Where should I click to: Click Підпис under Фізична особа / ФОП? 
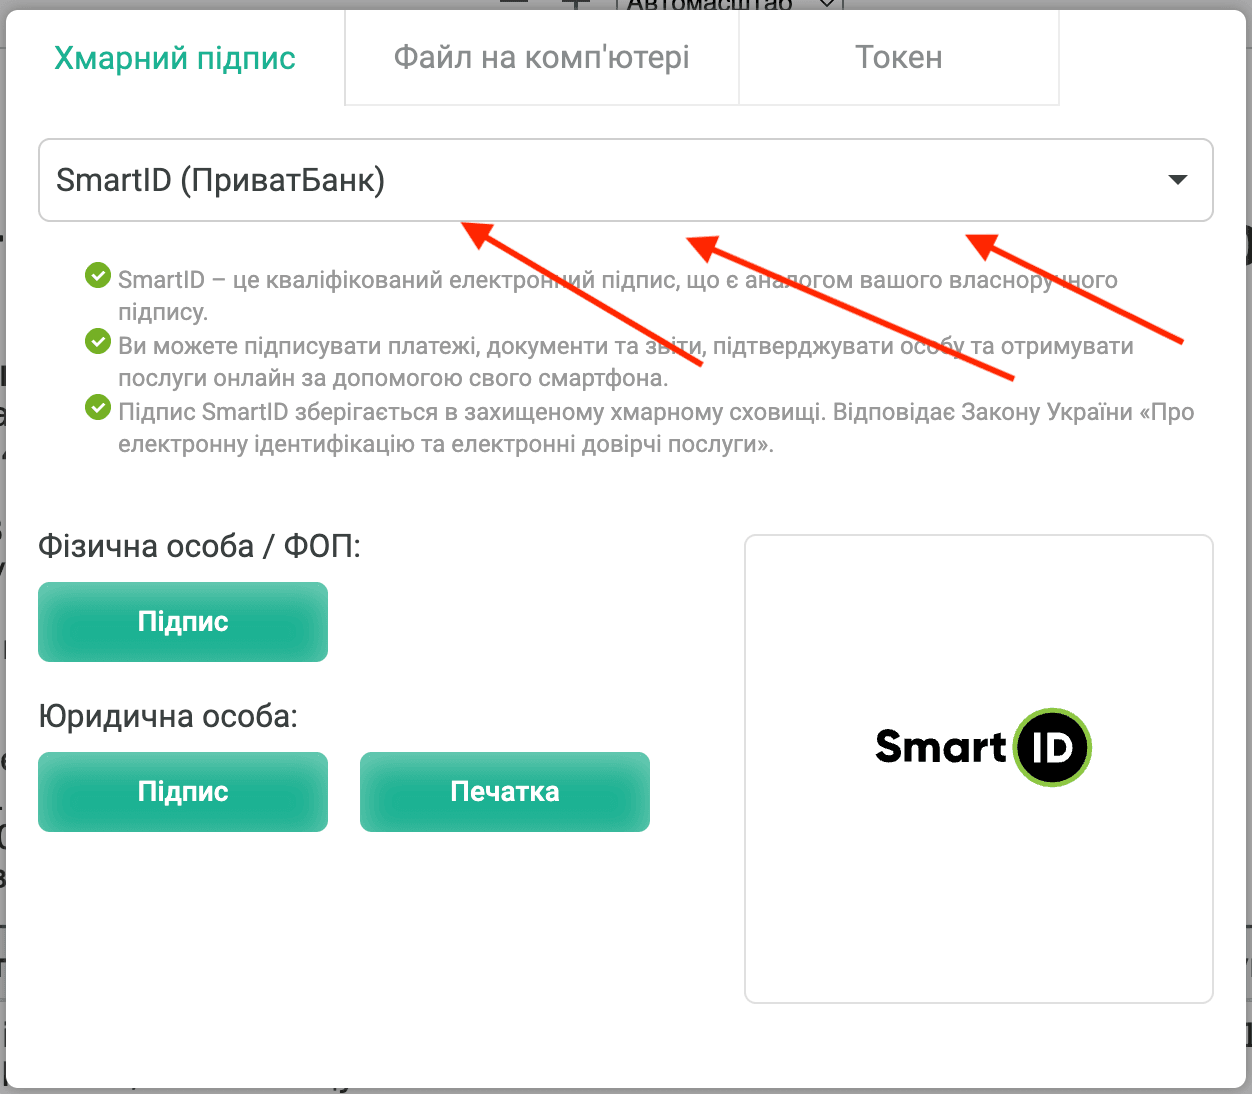[x=183, y=622]
